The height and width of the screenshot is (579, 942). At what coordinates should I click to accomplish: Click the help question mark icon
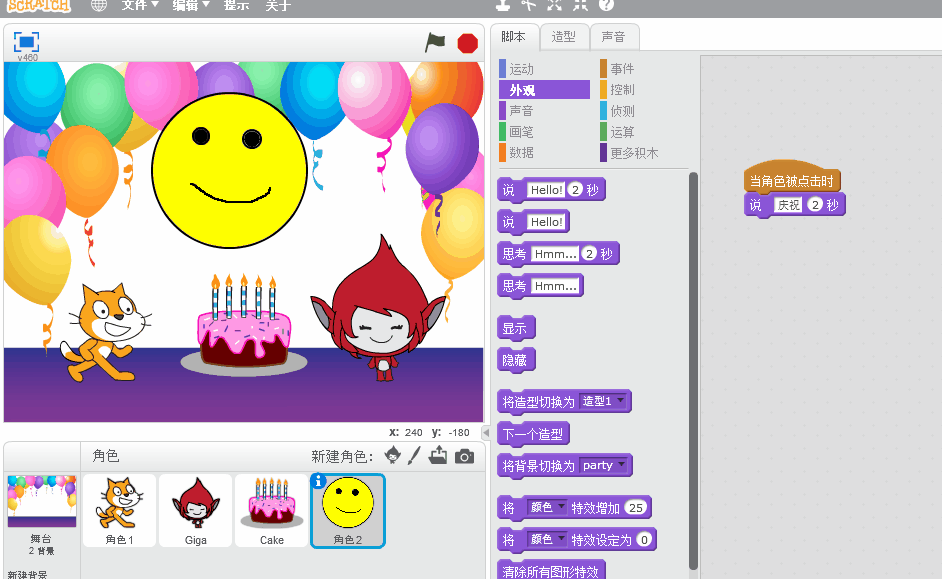click(x=607, y=5)
